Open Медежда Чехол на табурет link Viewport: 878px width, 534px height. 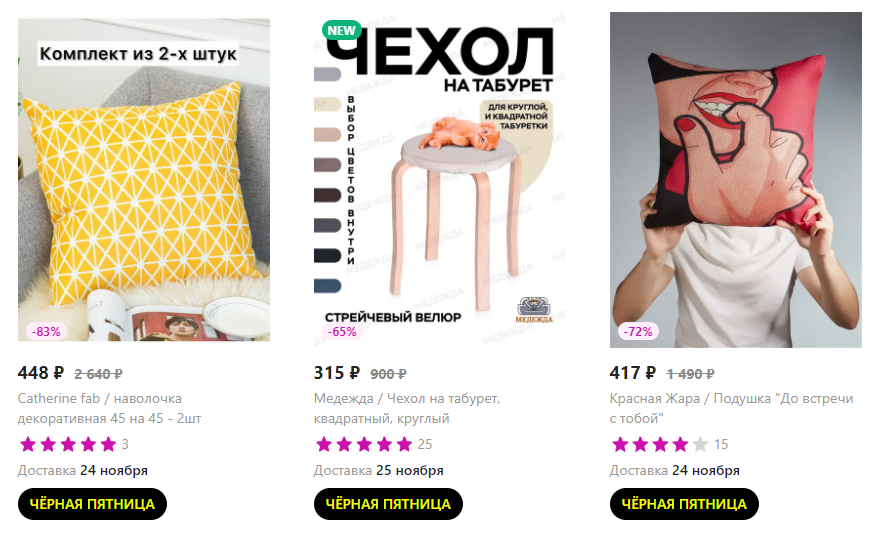click(407, 409)
